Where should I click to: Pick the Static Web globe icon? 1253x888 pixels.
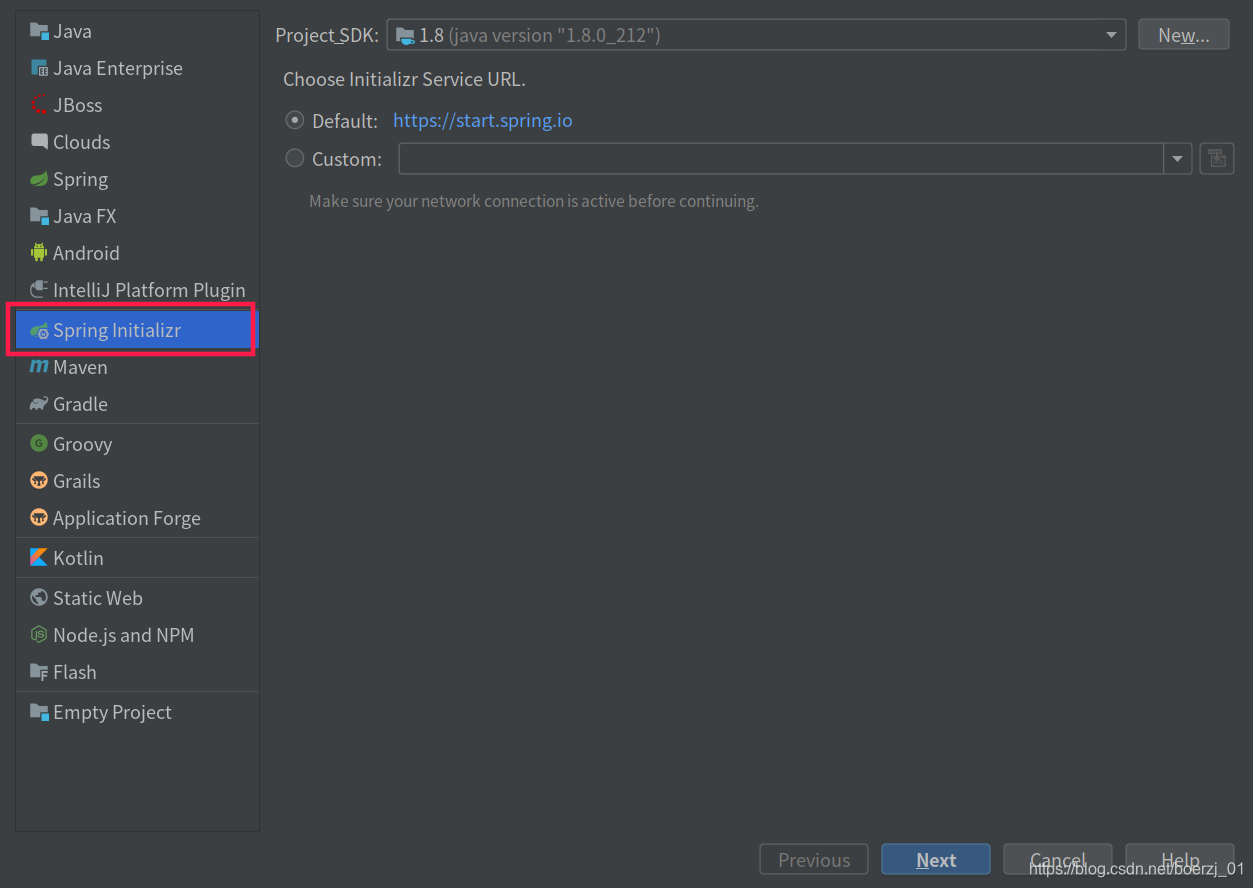click(x=39, y=598)
